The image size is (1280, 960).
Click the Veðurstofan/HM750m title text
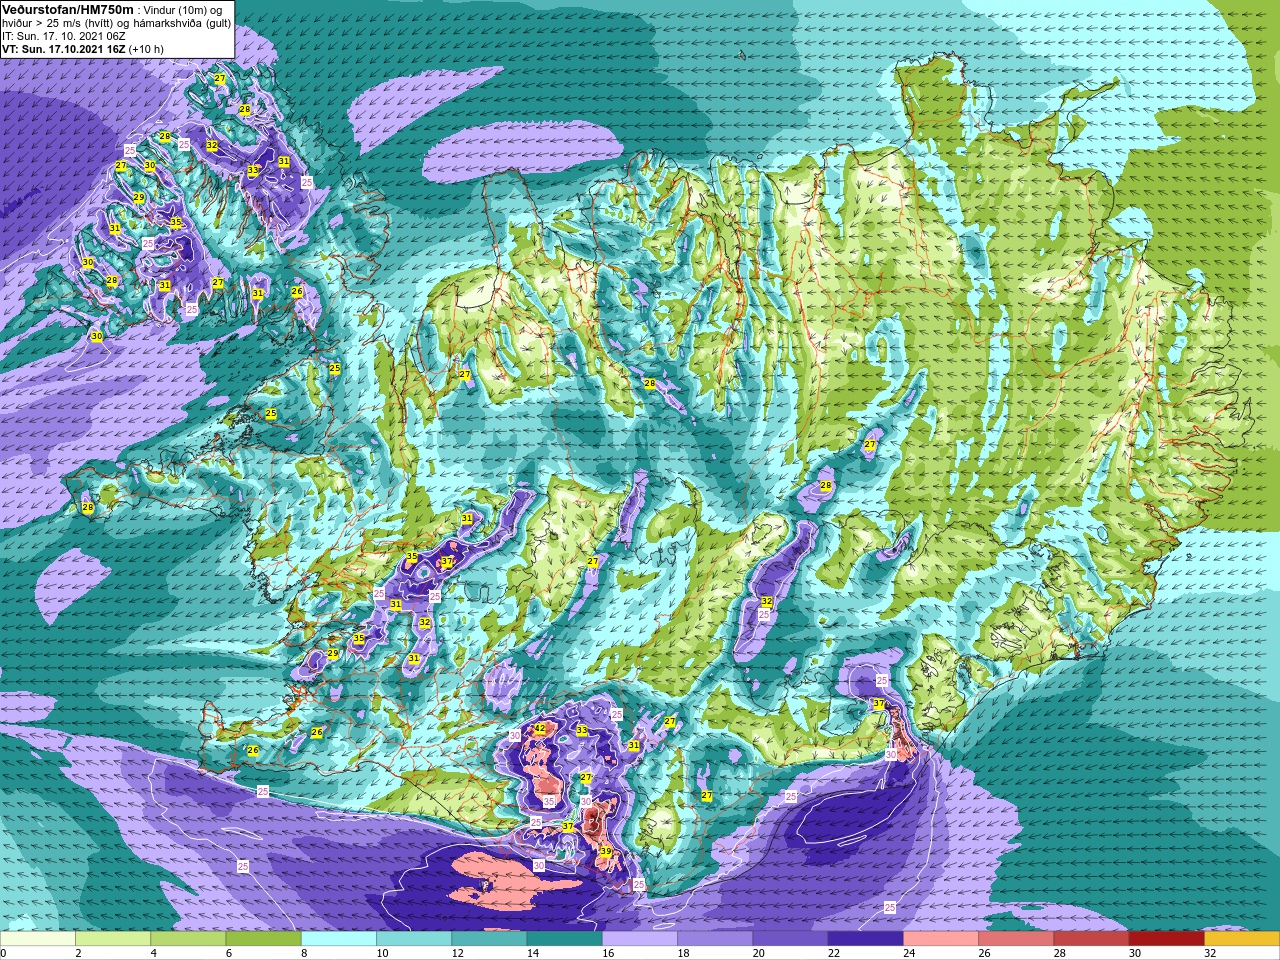(x=68, y=9)
